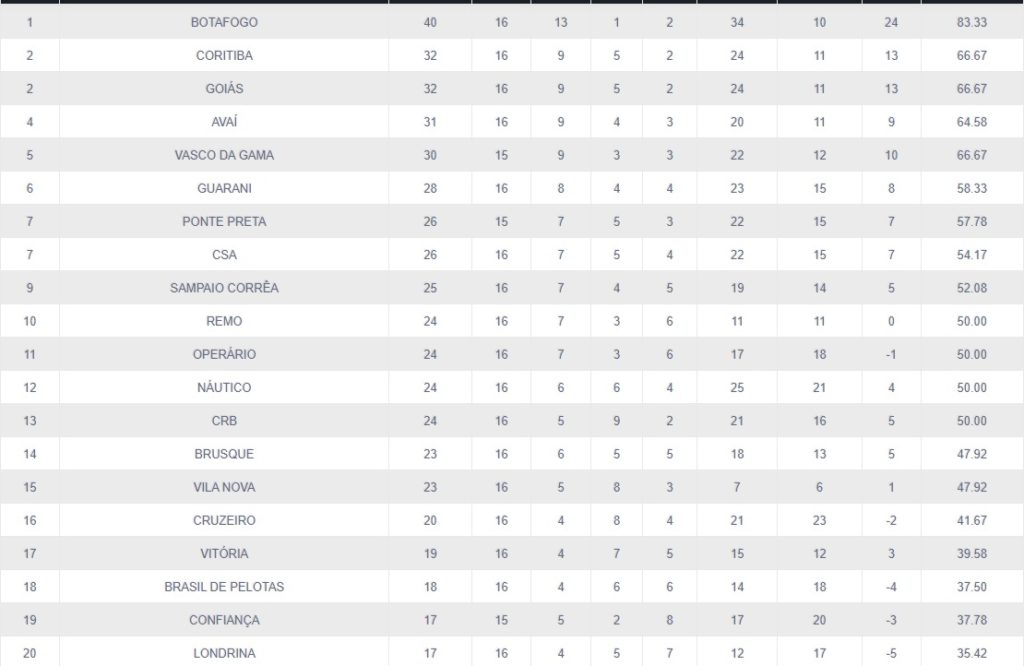
Task: Click the Botafogo team name
Action: 224,22
